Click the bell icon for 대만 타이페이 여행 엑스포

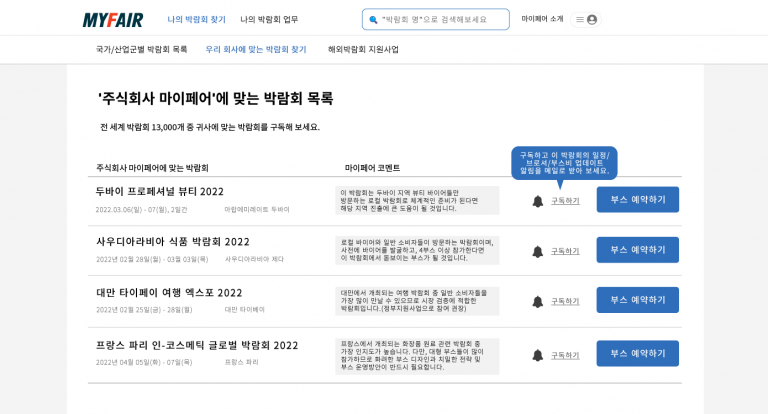tap(538, 301)
